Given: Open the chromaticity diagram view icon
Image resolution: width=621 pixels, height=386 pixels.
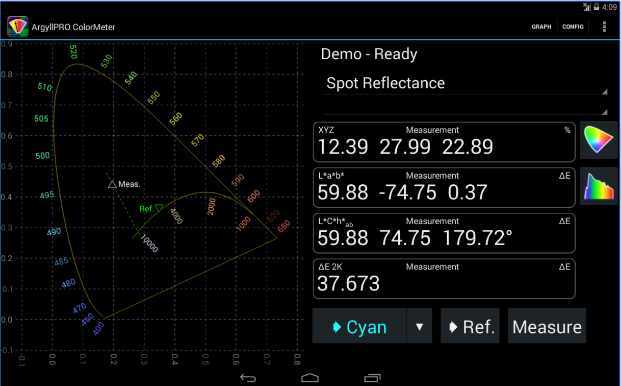Looking at the screenshot, I should 598,140.
